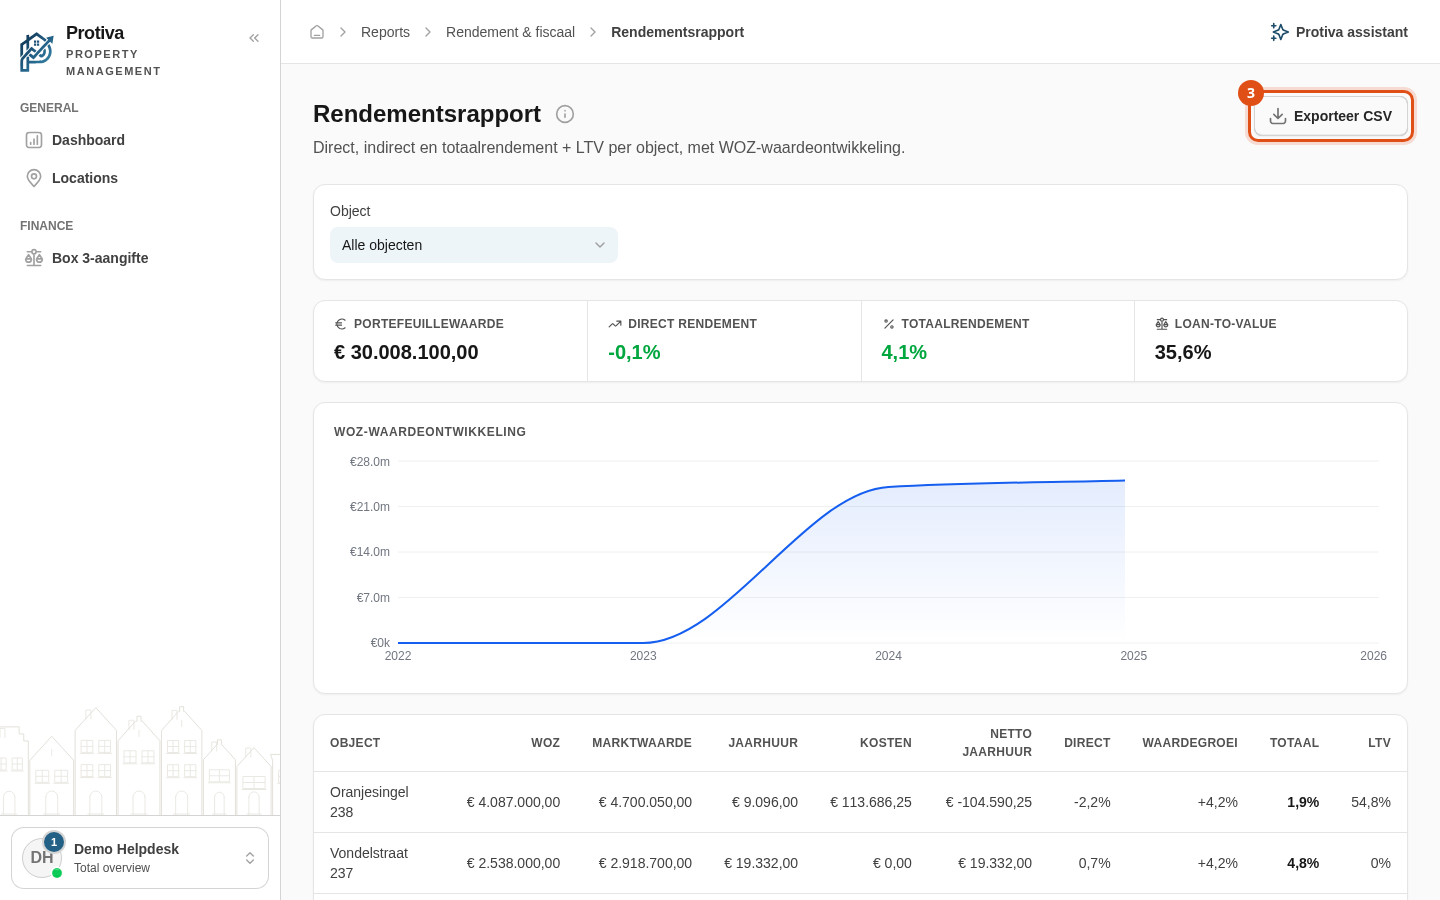This screenshot has height=900, width=1440.
Task: Click the KOSTEN column header
Action: click(x=886, y=743)
